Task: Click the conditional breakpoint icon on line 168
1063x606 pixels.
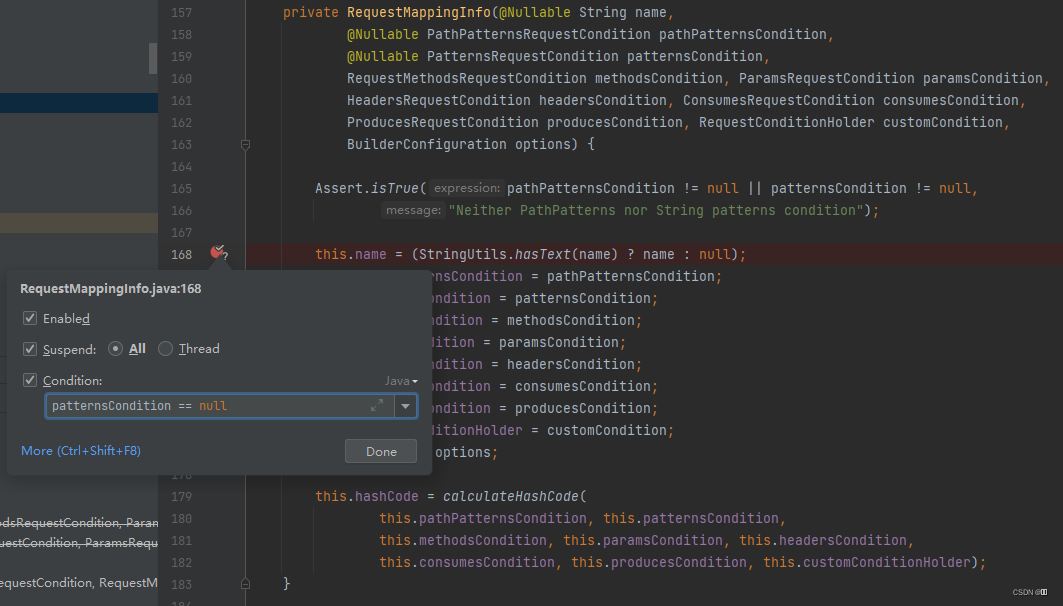Action: [x=218, y=253]
